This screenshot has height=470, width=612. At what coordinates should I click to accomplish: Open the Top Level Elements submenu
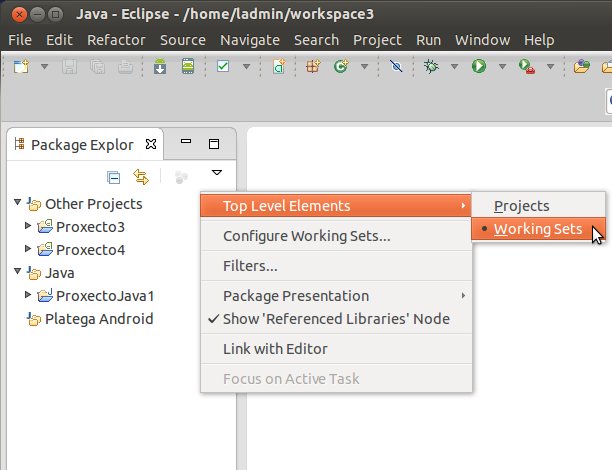(336, 205)
